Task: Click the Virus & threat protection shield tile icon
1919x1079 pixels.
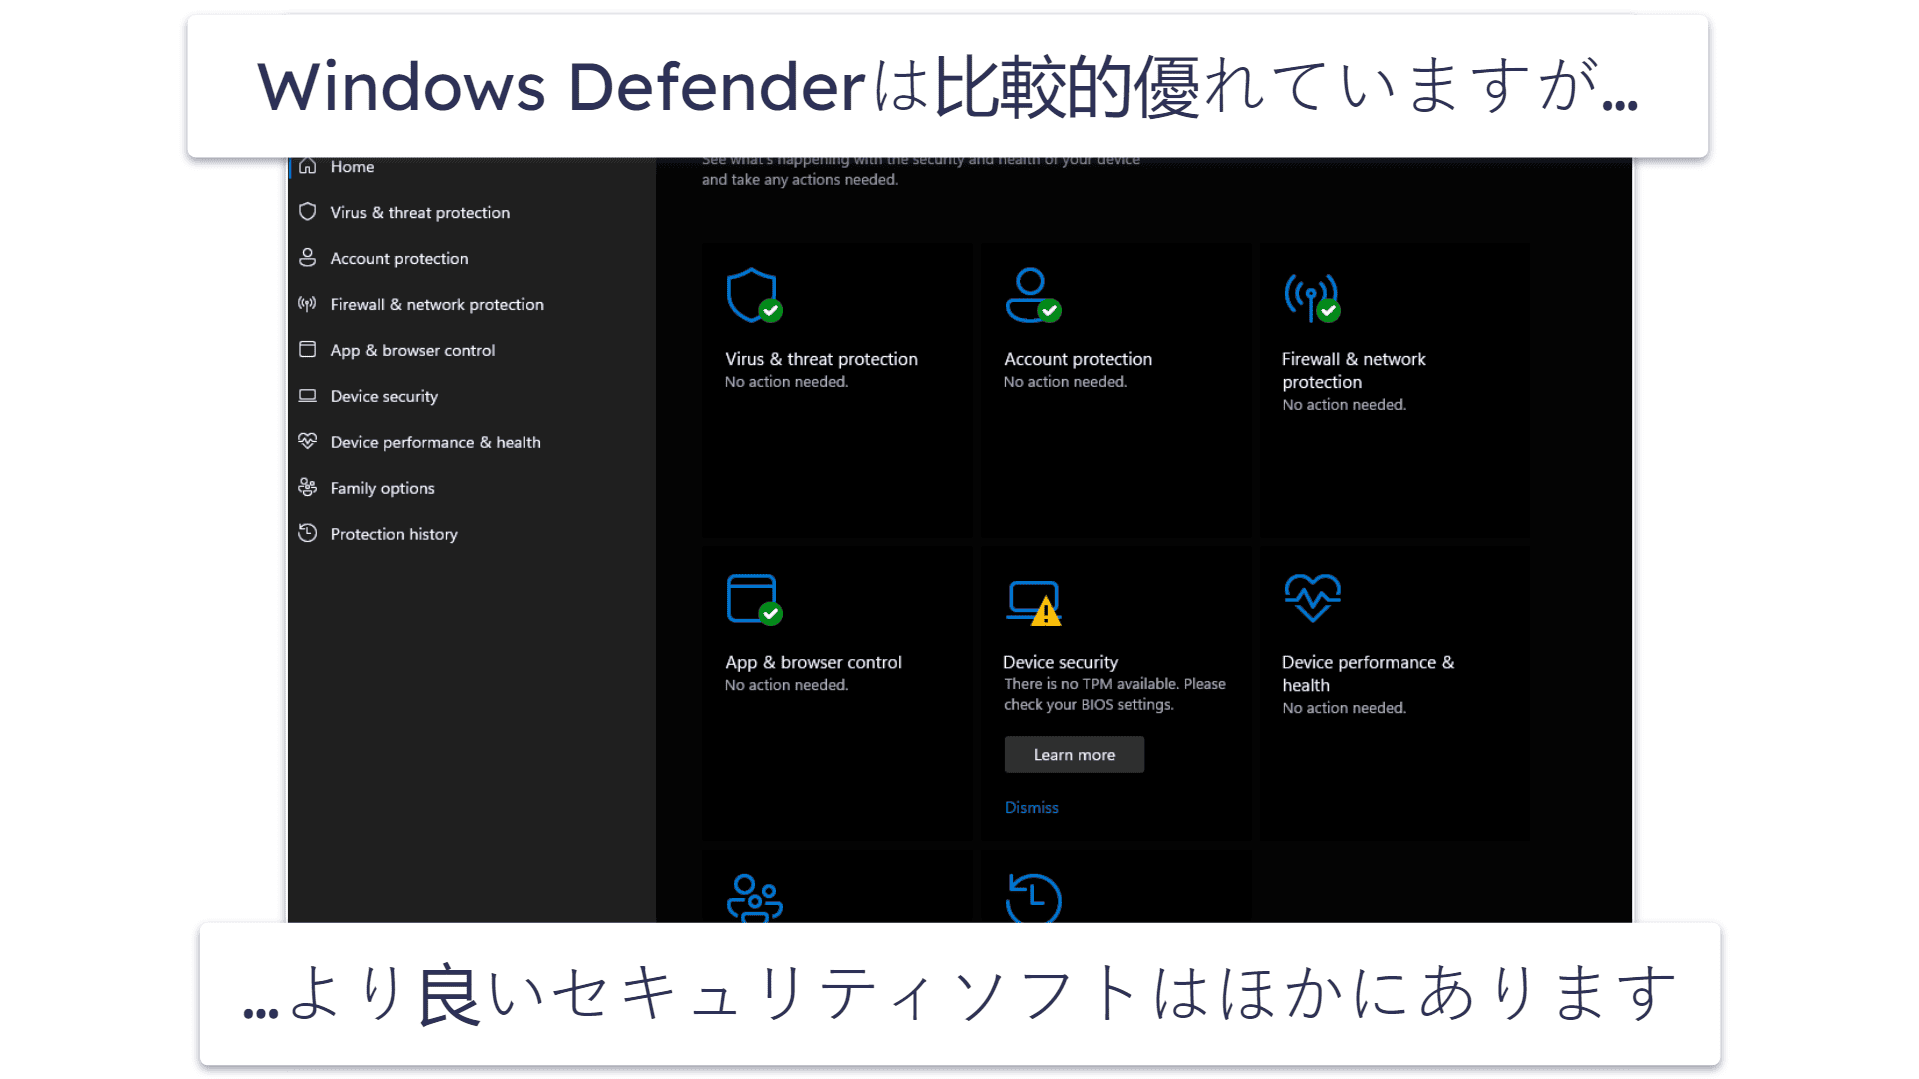Action: [x=754, y=296]
